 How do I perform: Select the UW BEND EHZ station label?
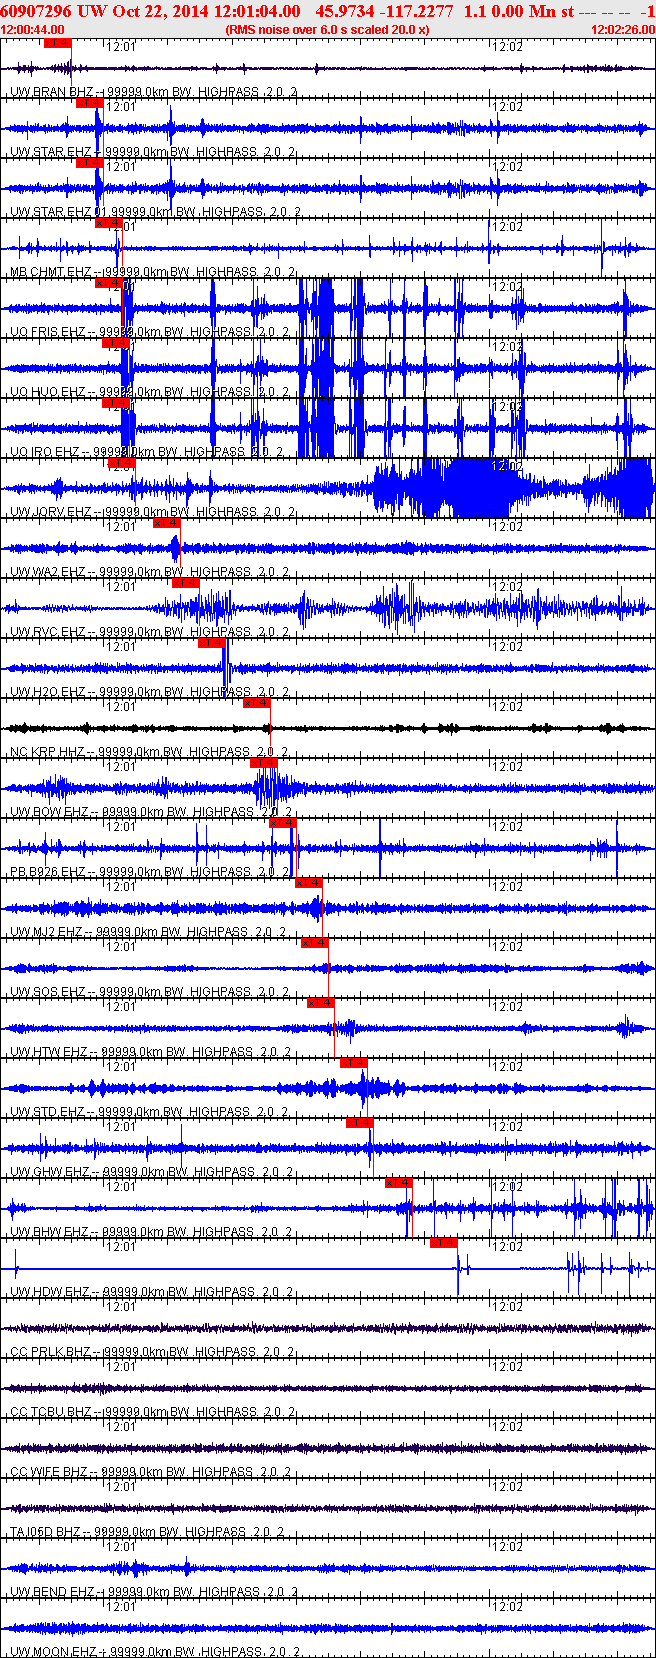click(154, 1592)
